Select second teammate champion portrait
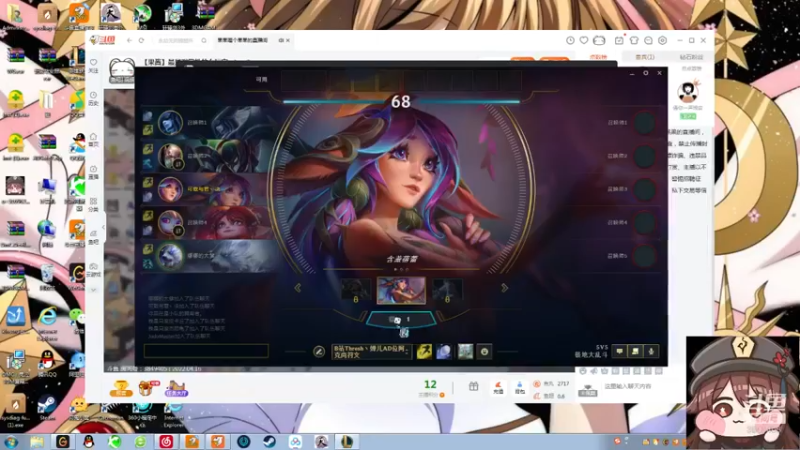 pos(170,156)
